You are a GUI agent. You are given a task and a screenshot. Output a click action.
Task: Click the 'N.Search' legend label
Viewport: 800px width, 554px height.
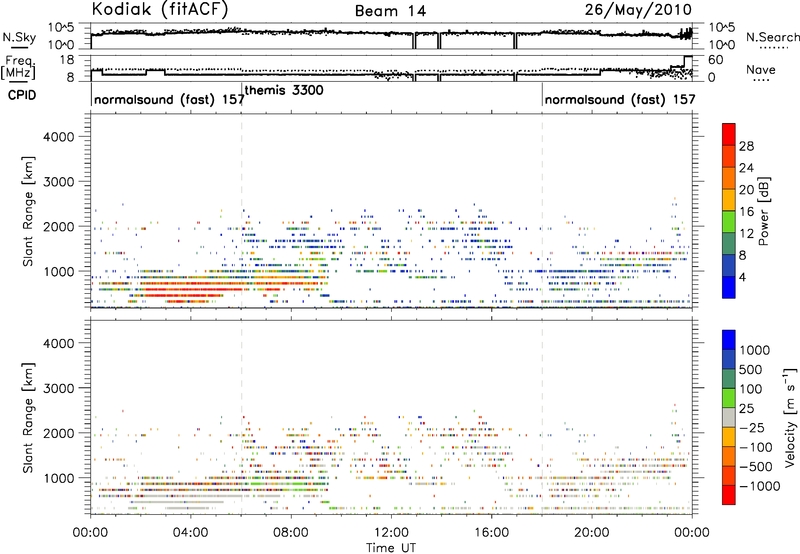[772, 37]
